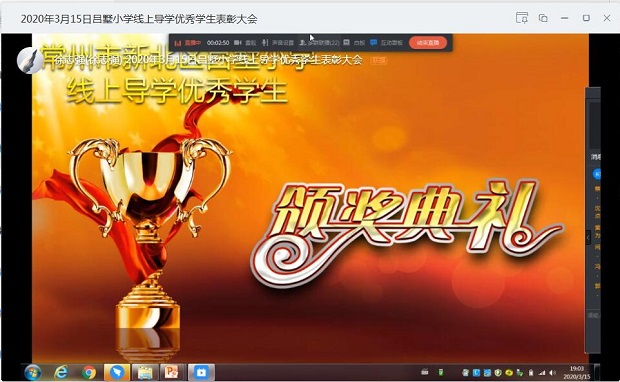This screenshot has width=620, height=382.
Task: Click the red end live stream button
Action: [x=428, y=43]
